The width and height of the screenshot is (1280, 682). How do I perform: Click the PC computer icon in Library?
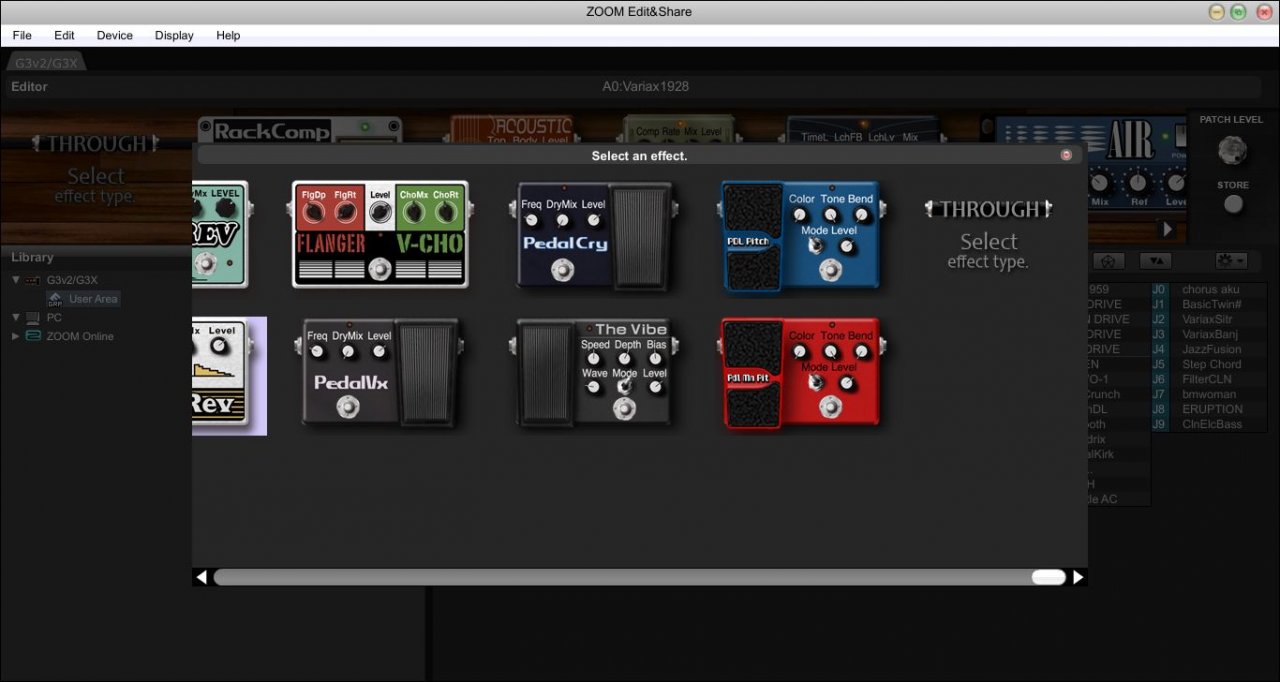pyautogui.click(x=33, y=317)
